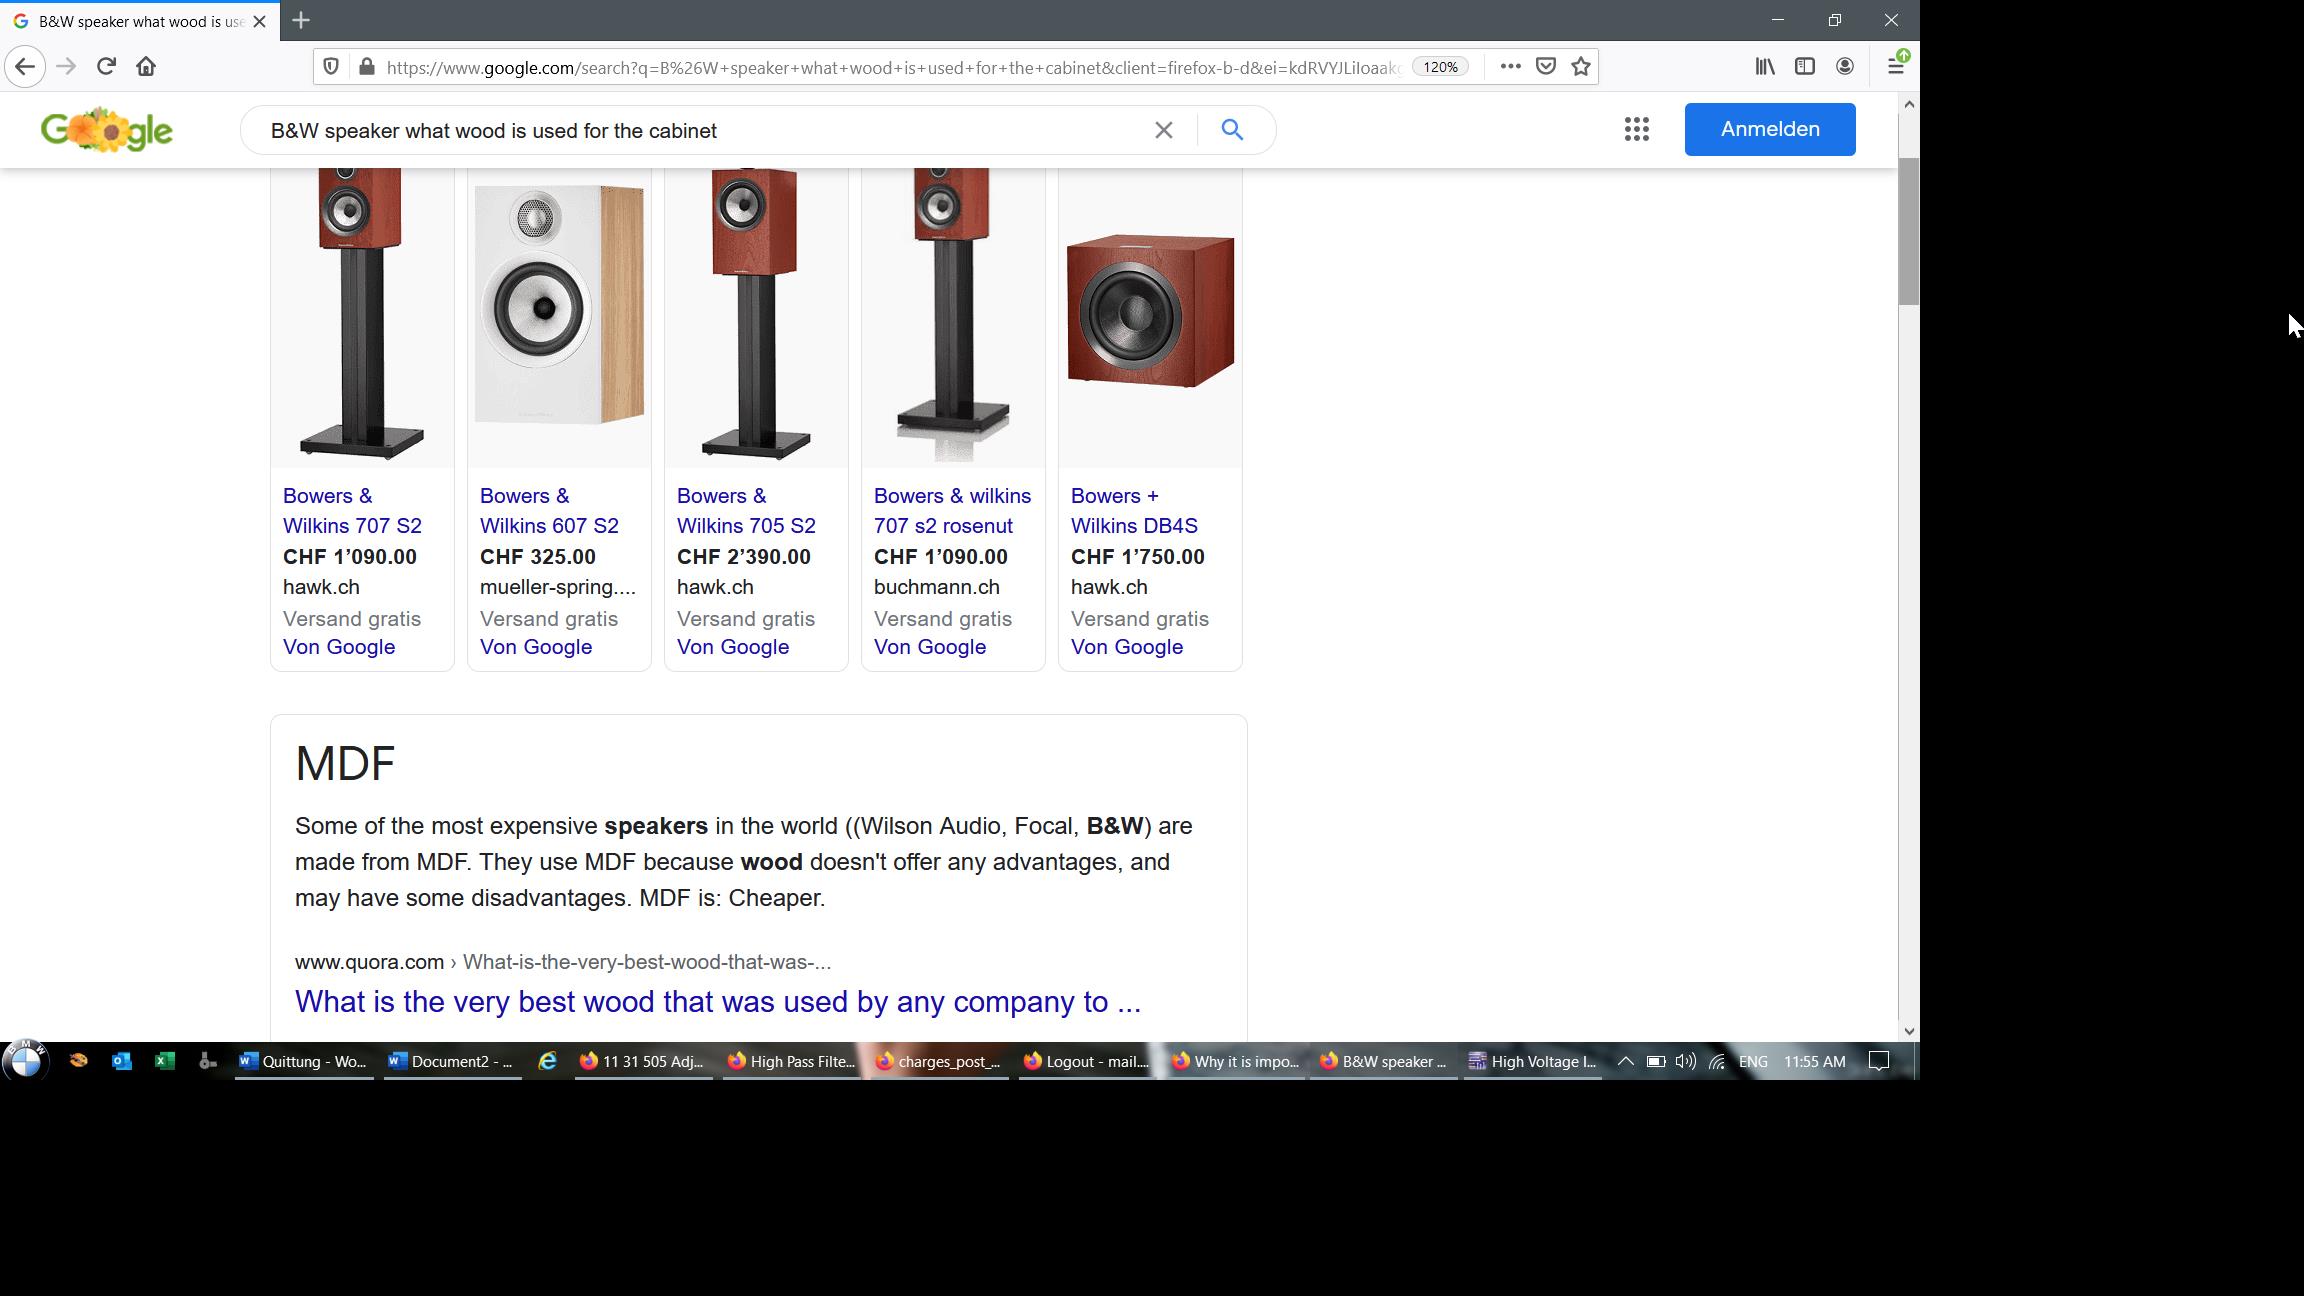This screenshot has height=1296, width=2304.
Task: Reset the 120% zoom level
Action: pyautogui.click(x=1440, y=67)
